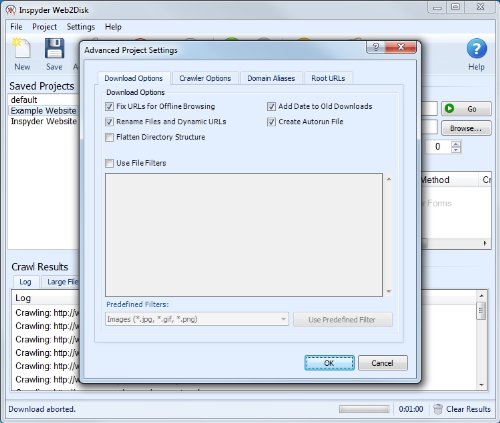Click the Browse... button
Screen dimensions: 500x423
(466, 128)
